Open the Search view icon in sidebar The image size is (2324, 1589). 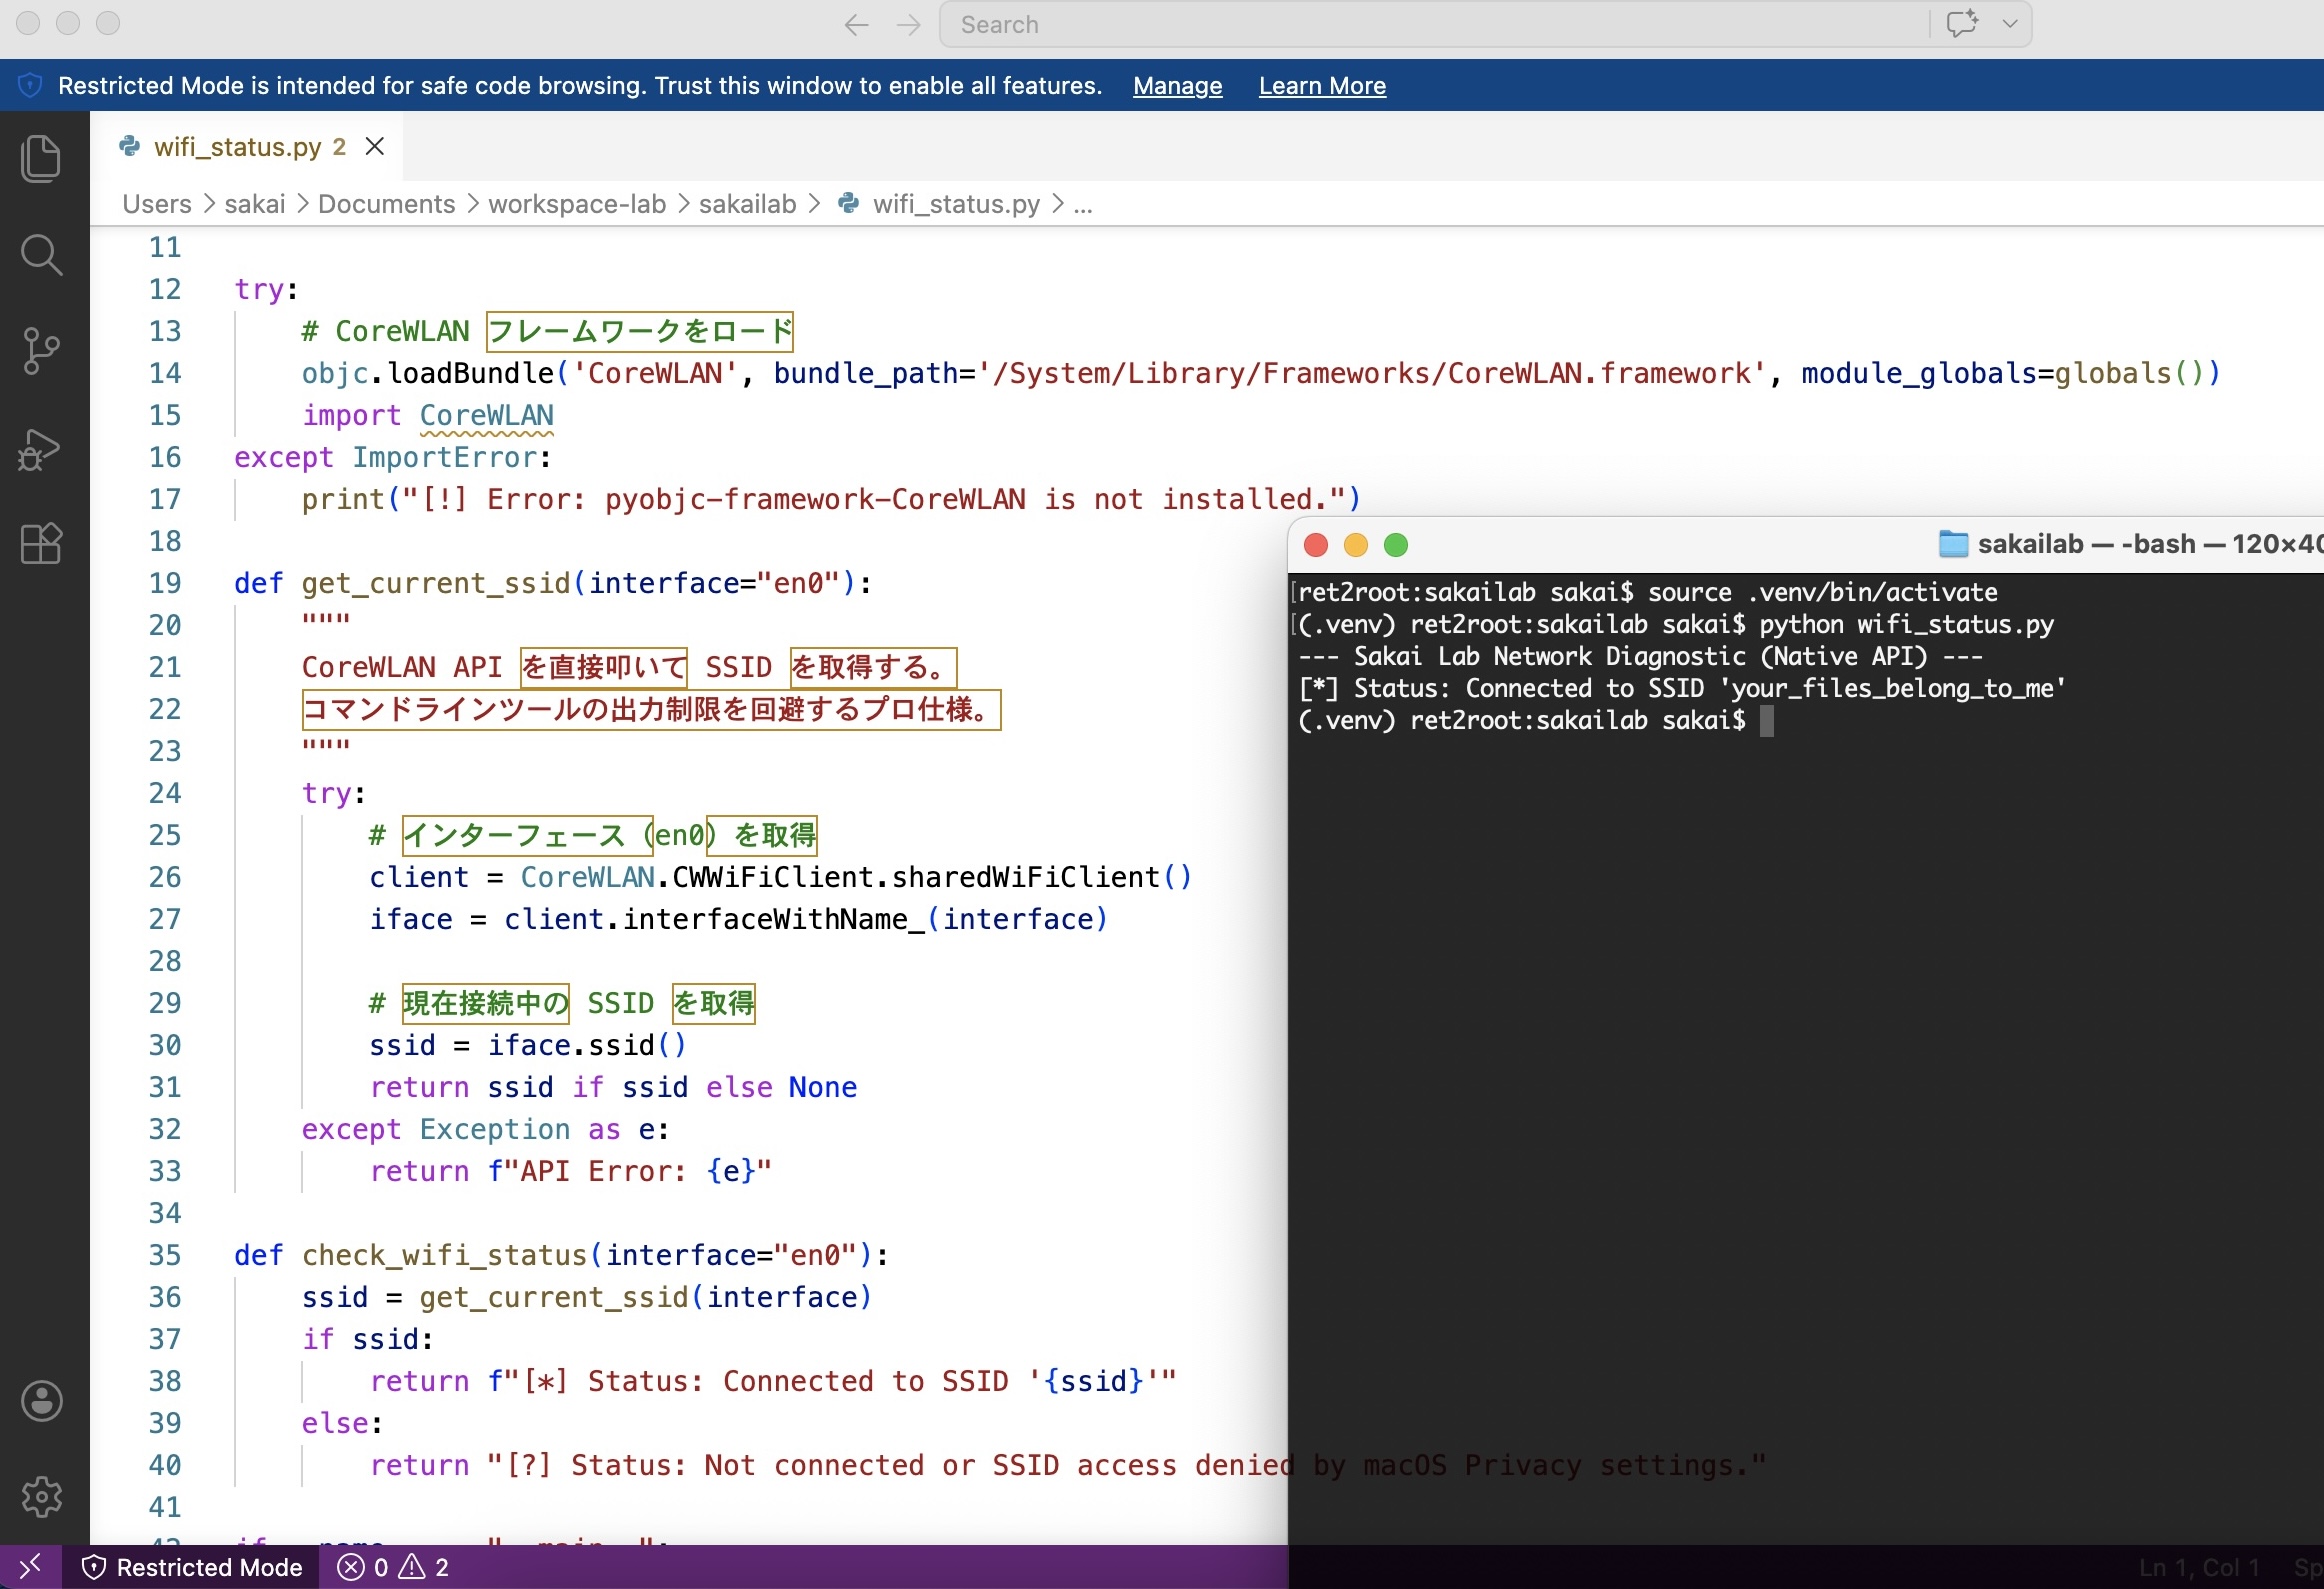tap(41, 255)
